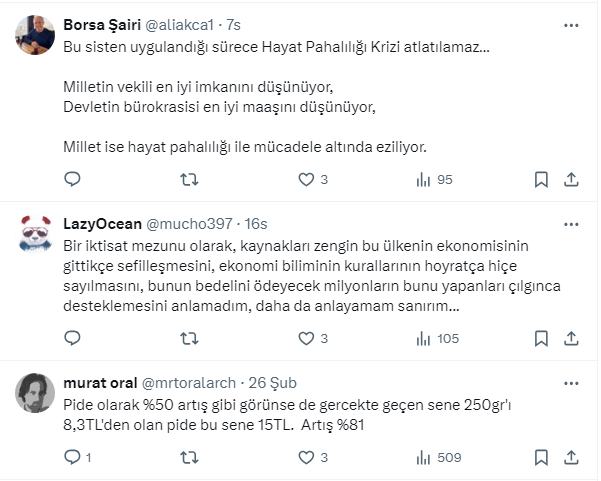
Task: Bookmark Borsa Şairi's tweet
Action: coord(541,180)
